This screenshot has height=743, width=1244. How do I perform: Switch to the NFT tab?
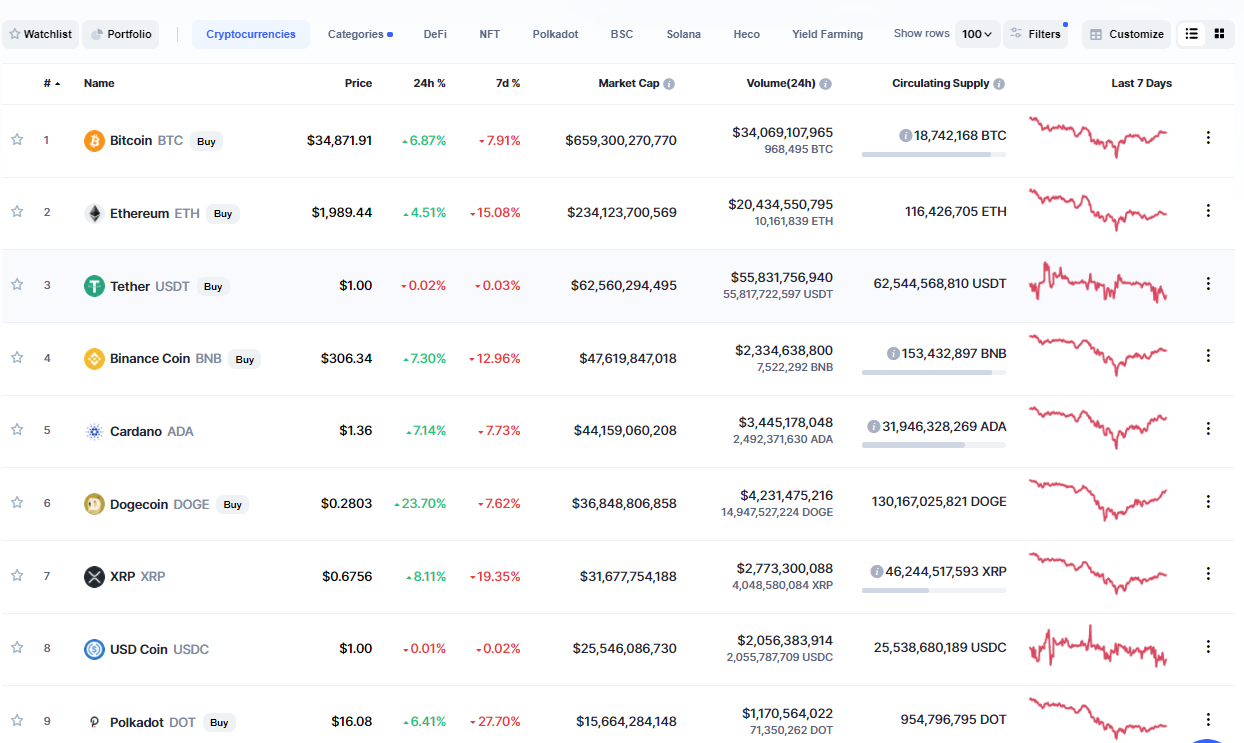pos(489,34)
